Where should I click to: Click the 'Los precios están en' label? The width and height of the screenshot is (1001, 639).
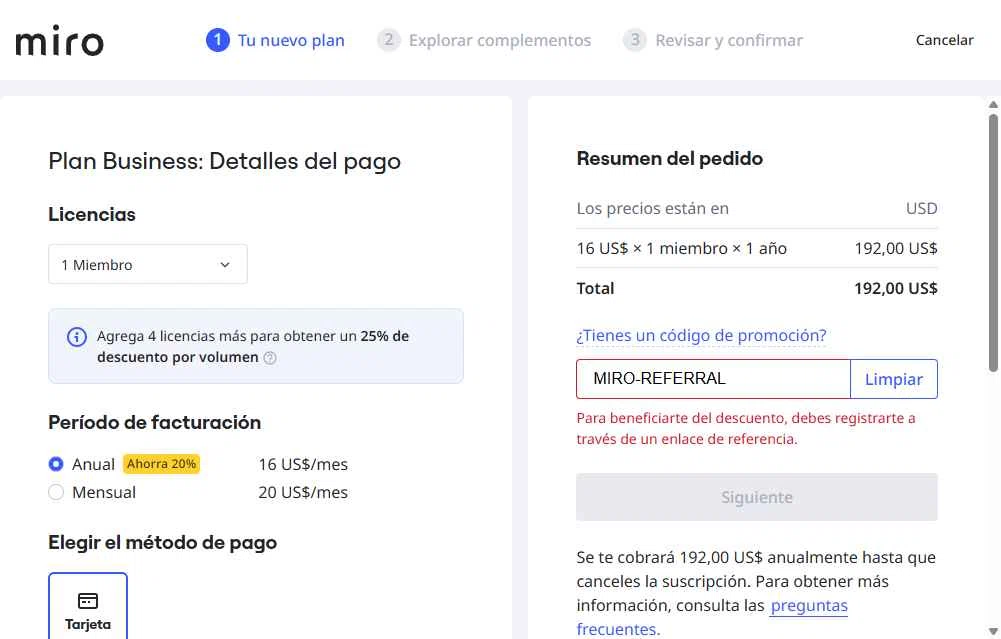[x=652, y=209]
